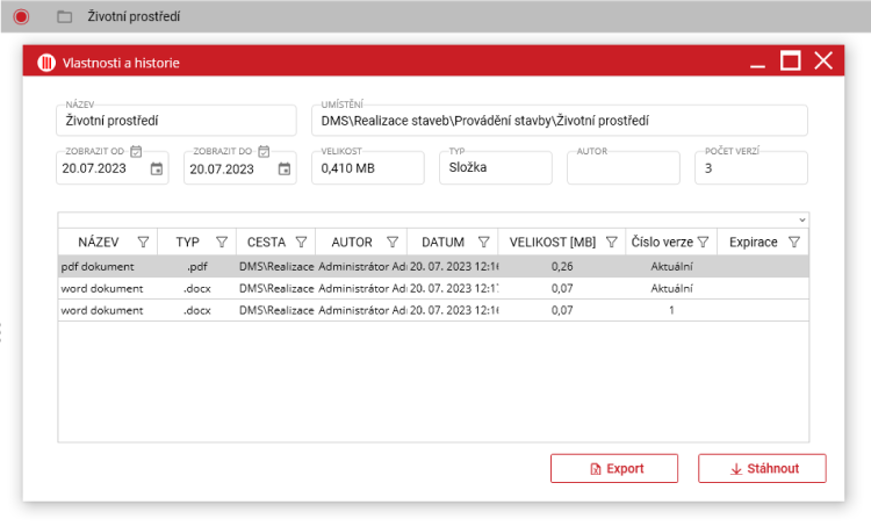The width and height of the screenshot is (871, 524).
Task: Click the filter icon in TYP column
Action: point(222,242)
